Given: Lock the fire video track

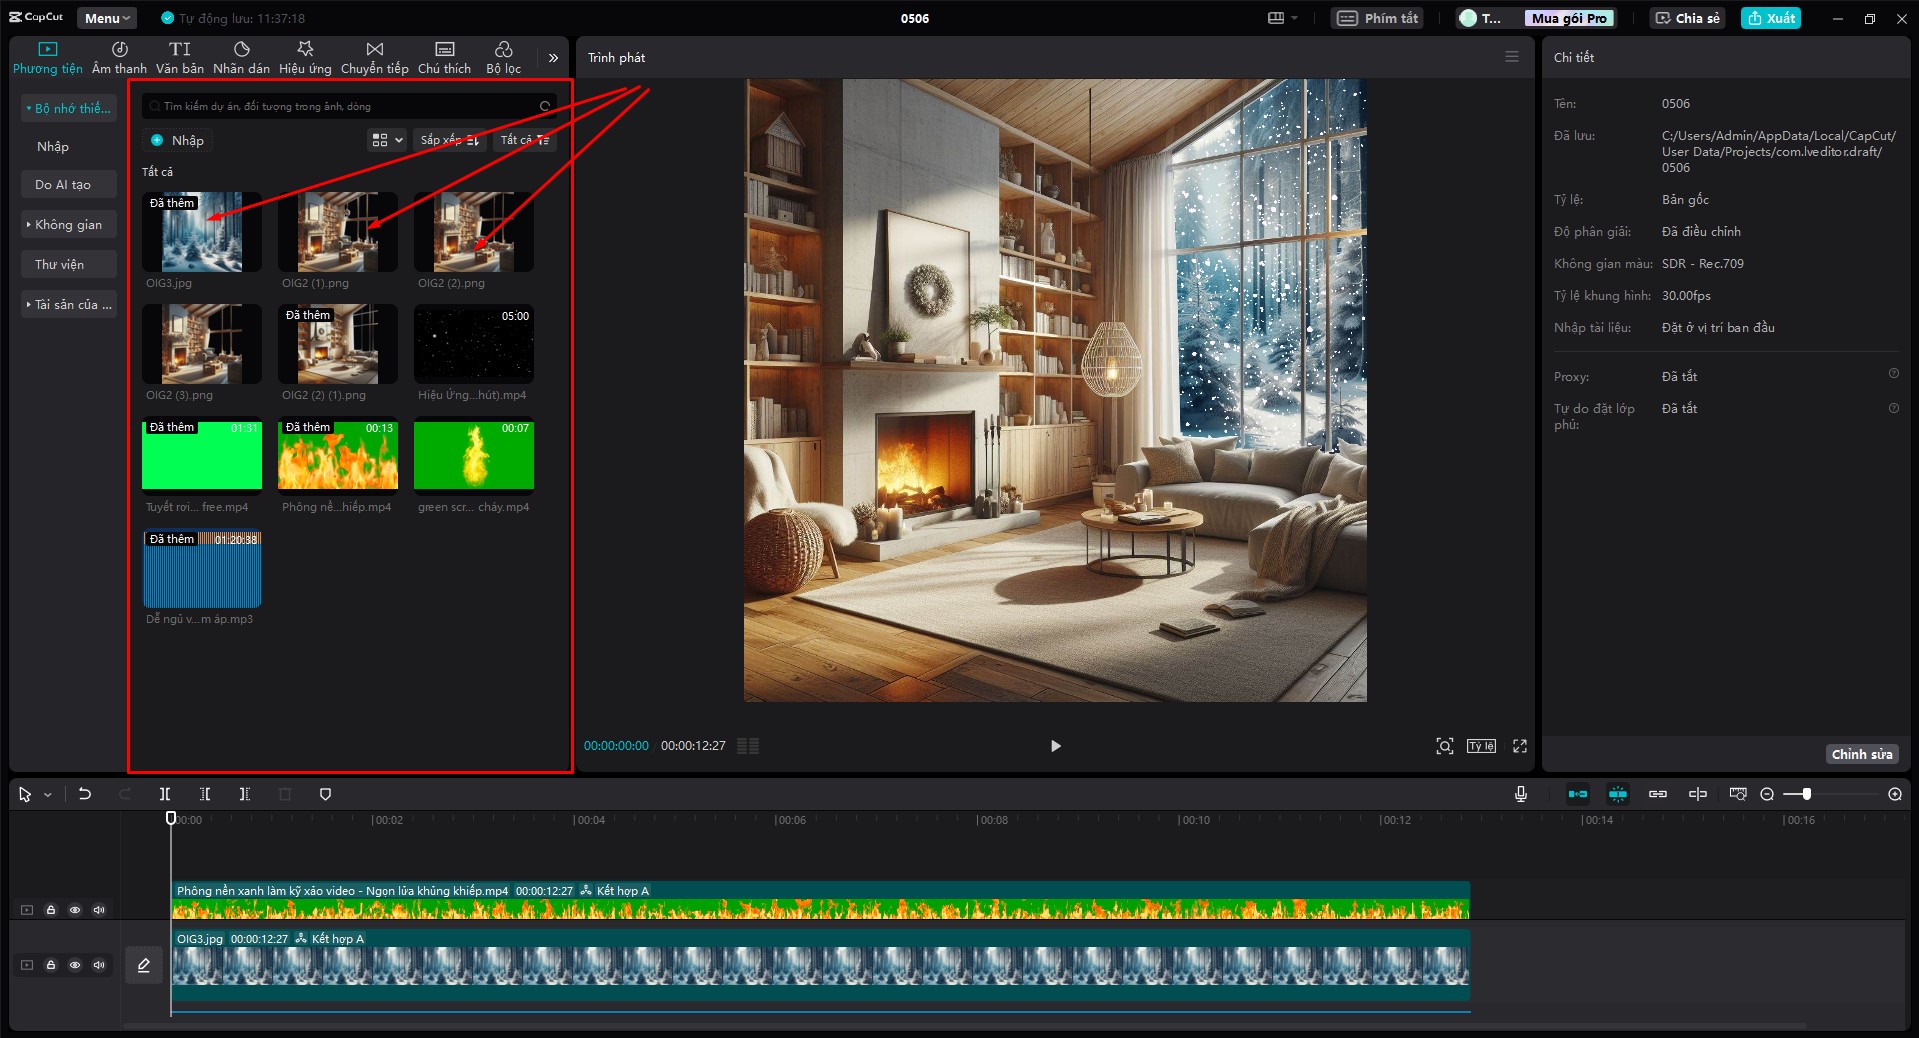Looking at the screenshot, I should pyautogui.click(x=51, y=910).
